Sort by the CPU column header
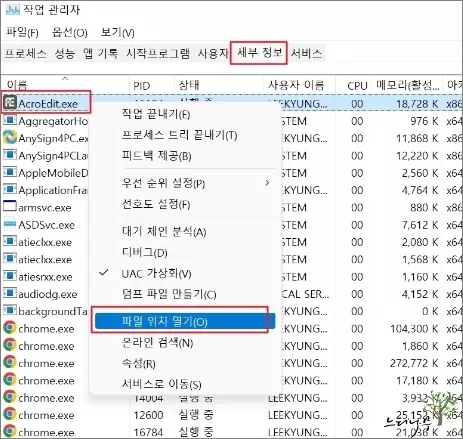This screenshot has width=463, height=439. pos(354,84)
